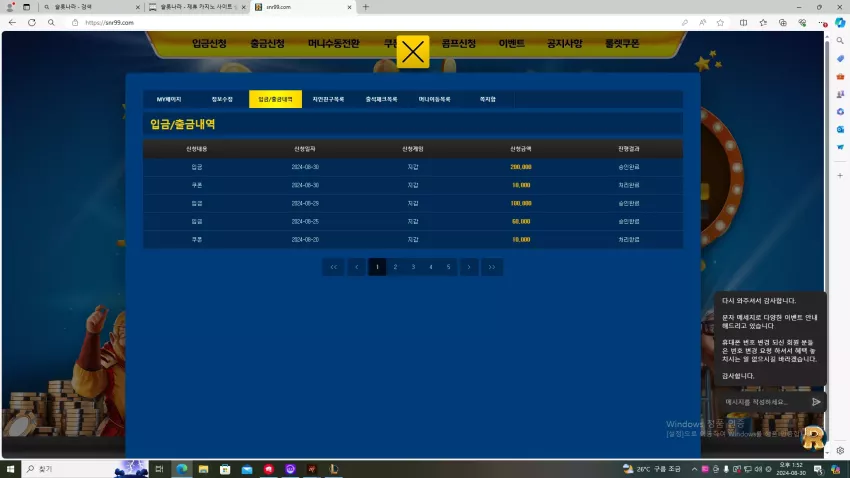Close the popup with the yellow X button
Screen dimensions: 850x478
click(413, 52)
